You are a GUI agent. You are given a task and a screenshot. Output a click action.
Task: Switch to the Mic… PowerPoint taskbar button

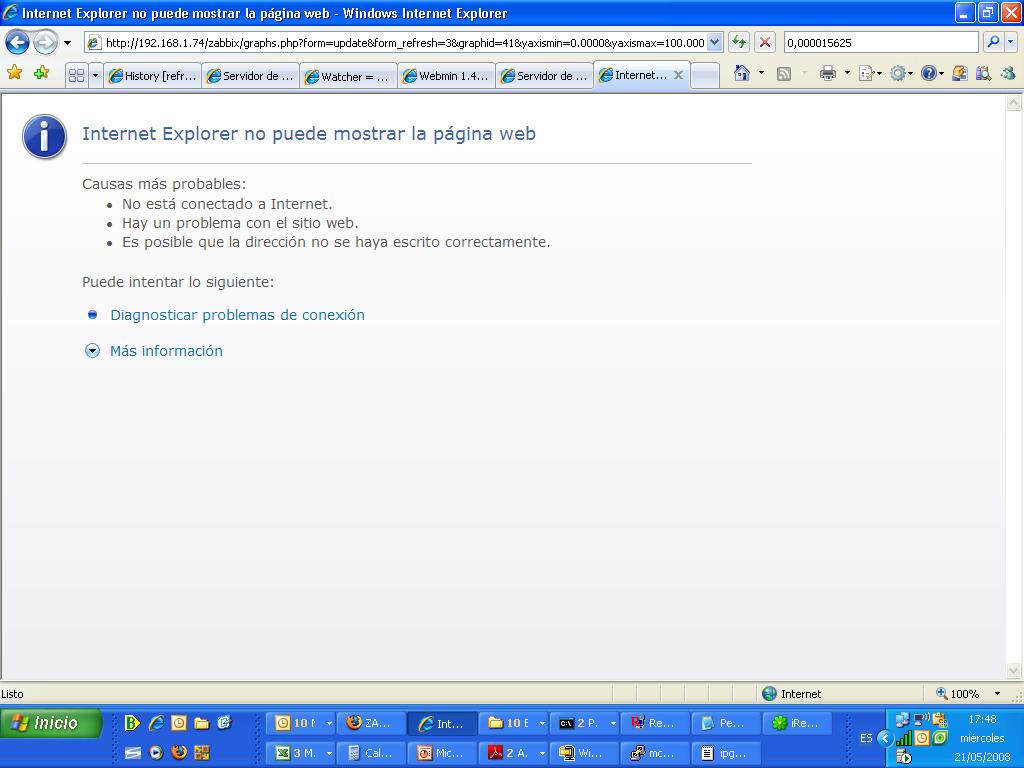click(442, 753)
